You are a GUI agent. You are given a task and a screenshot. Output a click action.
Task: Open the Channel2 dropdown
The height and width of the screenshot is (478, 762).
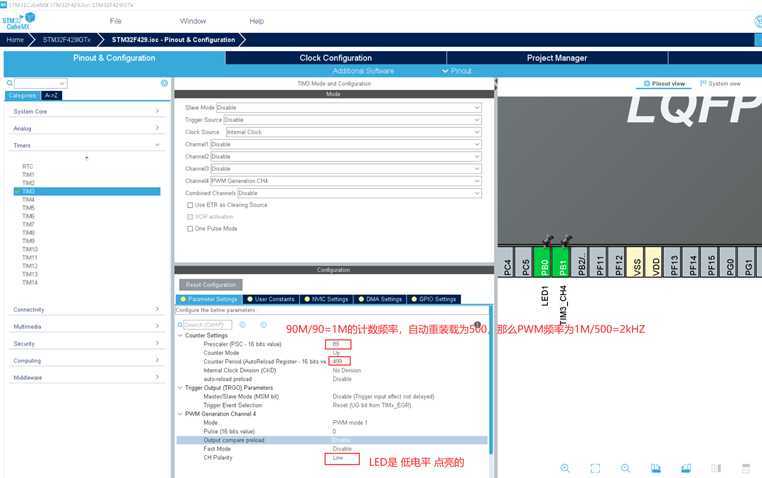(x=346, y=156)
